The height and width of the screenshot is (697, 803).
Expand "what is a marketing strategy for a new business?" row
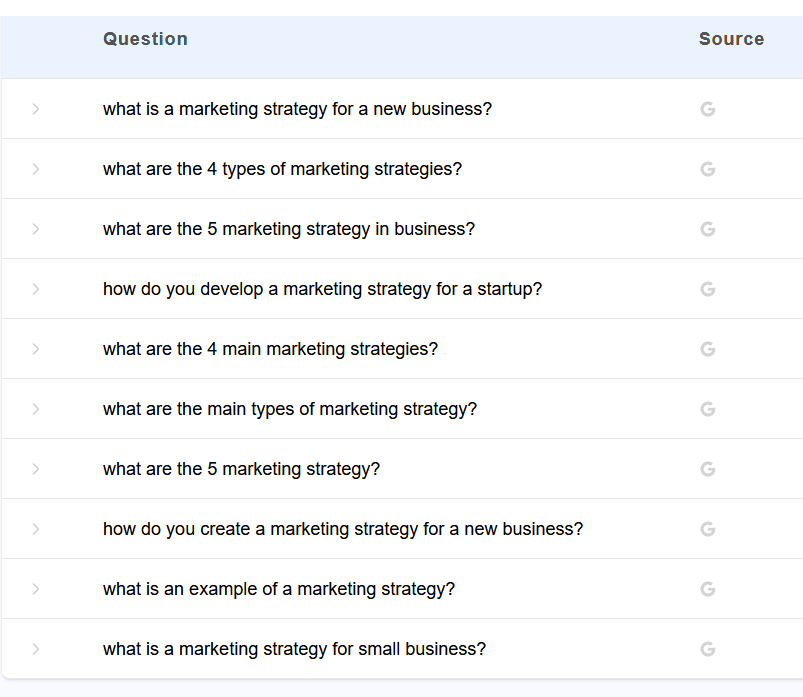(36, 109)
